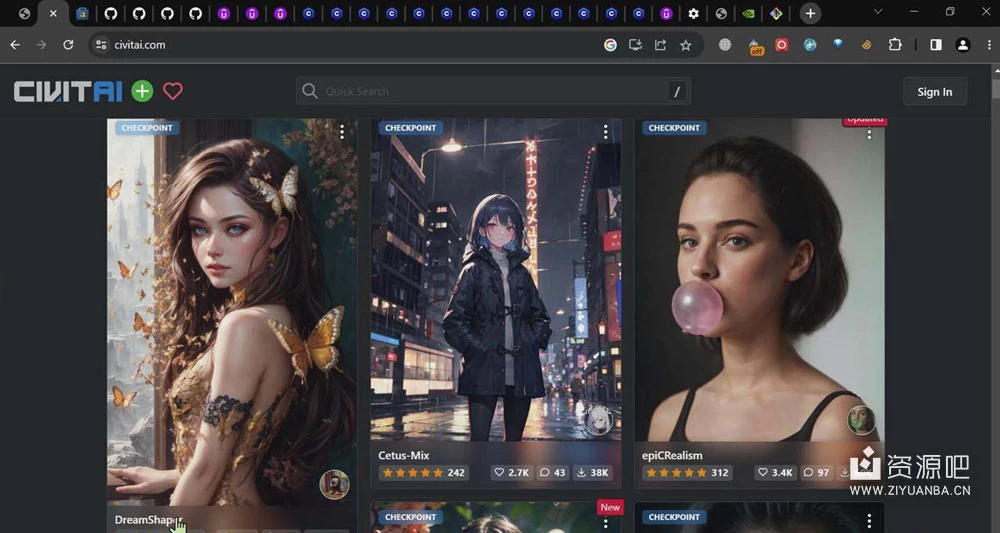Click the DreamShaper creator avatar

pos(334,485)
